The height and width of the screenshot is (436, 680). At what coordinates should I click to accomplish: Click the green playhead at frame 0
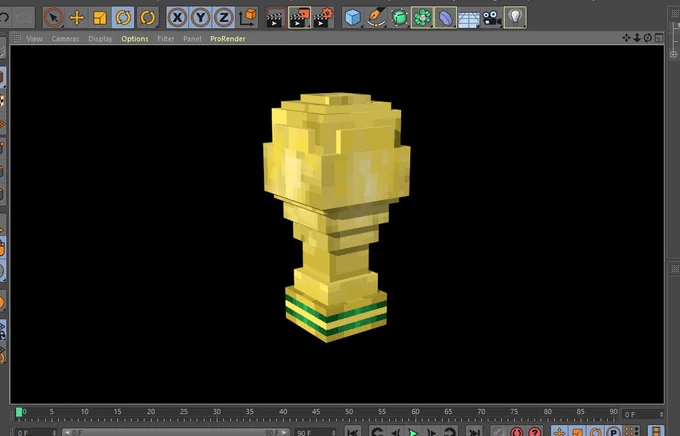click(x=19, y=412)
